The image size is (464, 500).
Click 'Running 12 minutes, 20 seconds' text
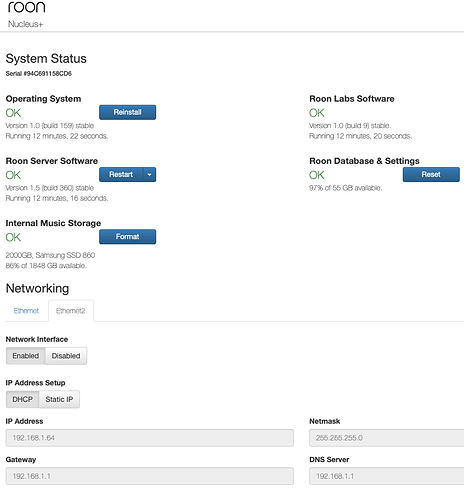[360, 136]
